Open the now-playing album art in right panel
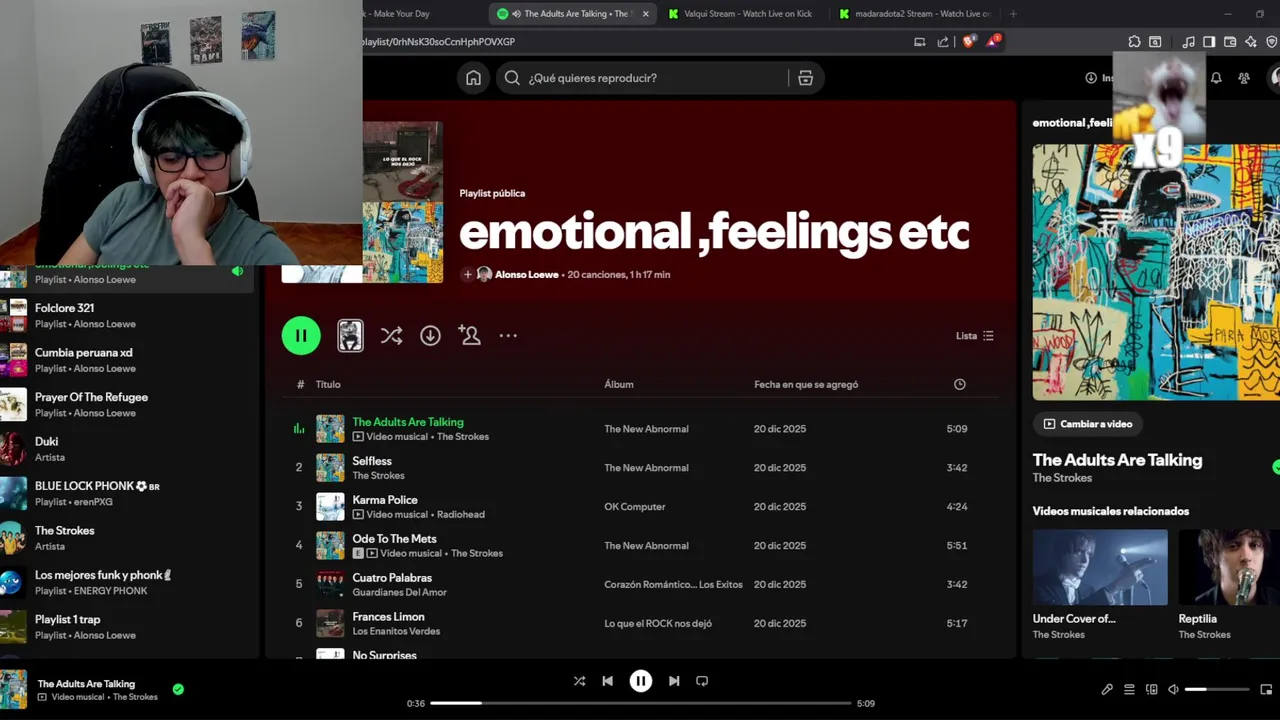The width and height of the screenshot is (1280, 720). coord(1156,272)
